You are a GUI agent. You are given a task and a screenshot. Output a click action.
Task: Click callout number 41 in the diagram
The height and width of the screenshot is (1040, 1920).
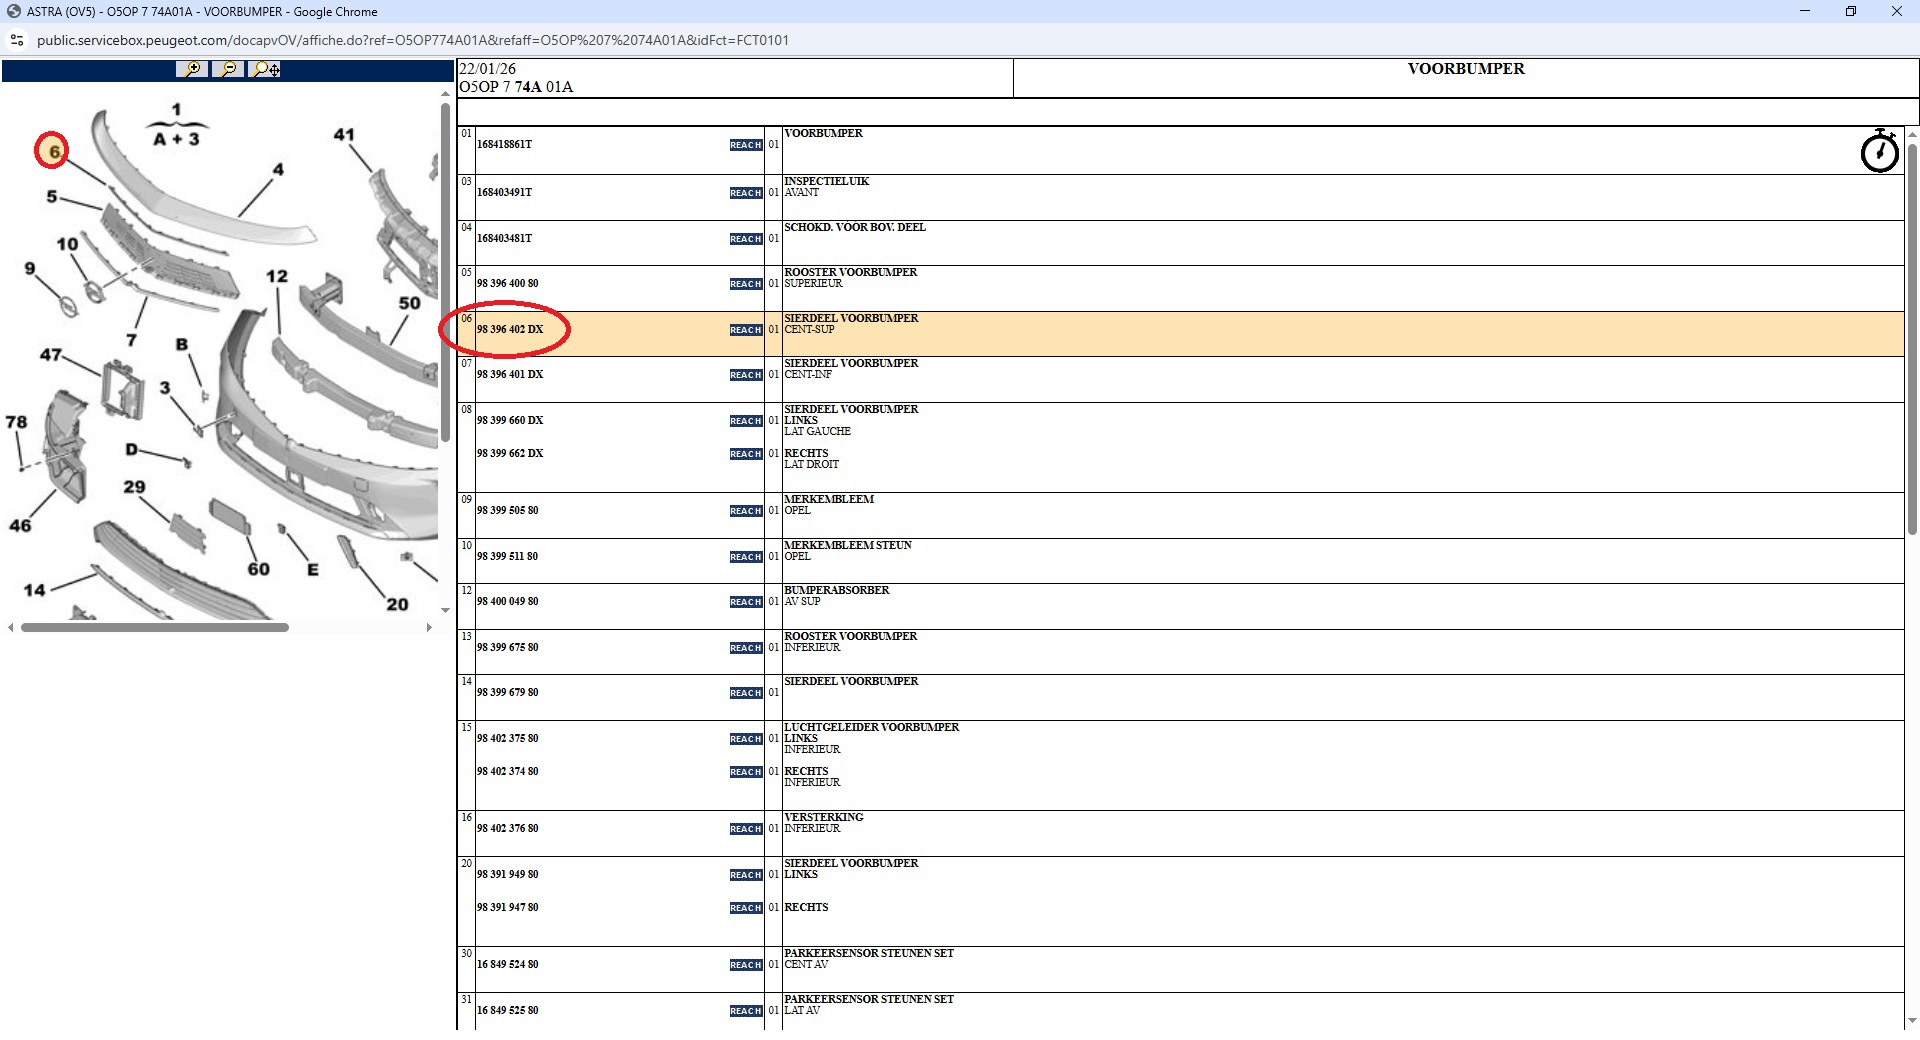(x=344, y=135)
